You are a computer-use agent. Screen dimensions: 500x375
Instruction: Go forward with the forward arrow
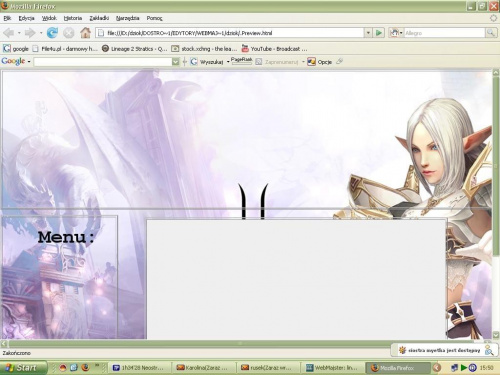click(30, 33)
